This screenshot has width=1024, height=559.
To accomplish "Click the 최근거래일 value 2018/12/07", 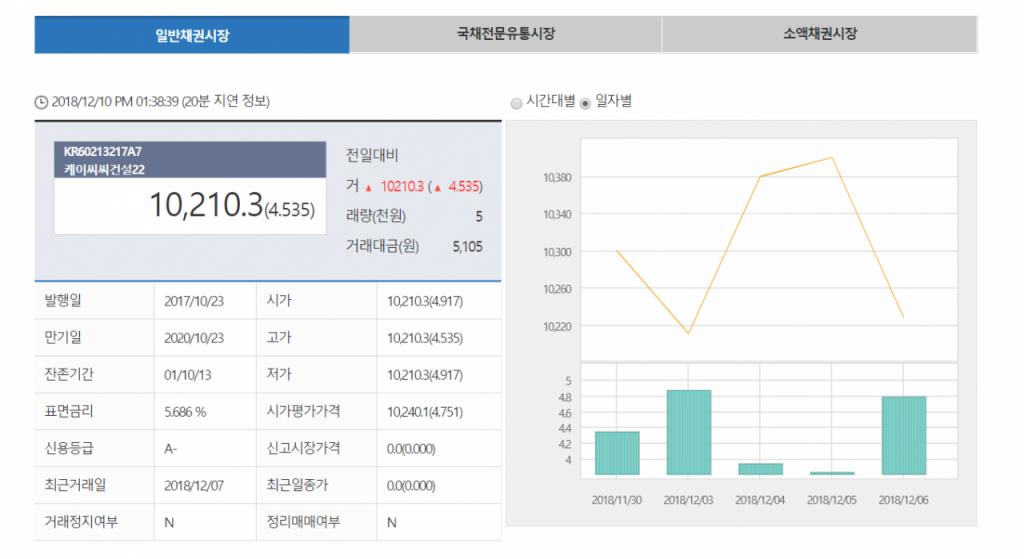I will point(194,486).
